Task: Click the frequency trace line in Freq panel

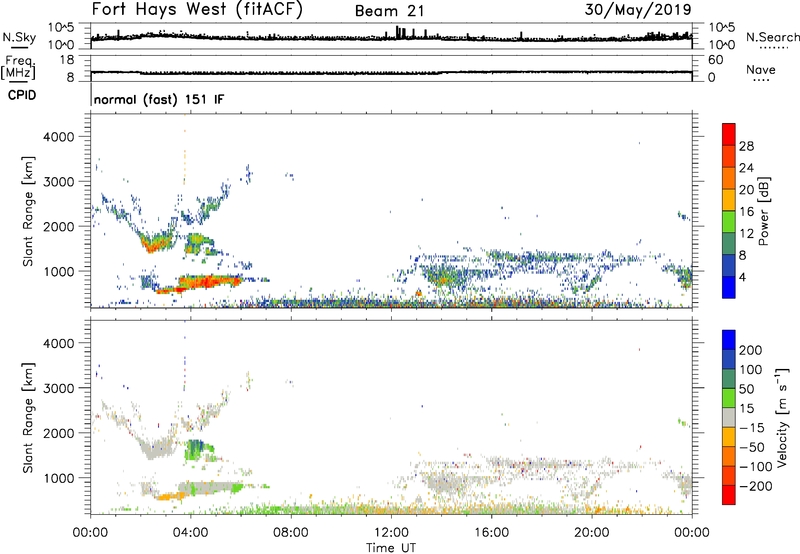Action: point(391,73)
